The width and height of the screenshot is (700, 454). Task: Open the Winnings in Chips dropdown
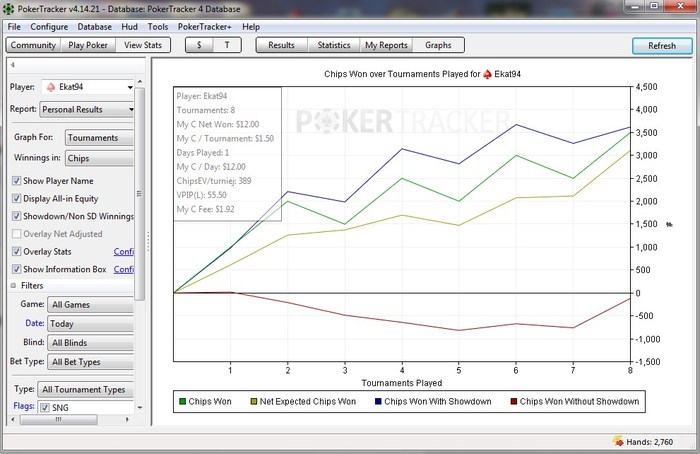pyautogui.click(x=99, y=158)
